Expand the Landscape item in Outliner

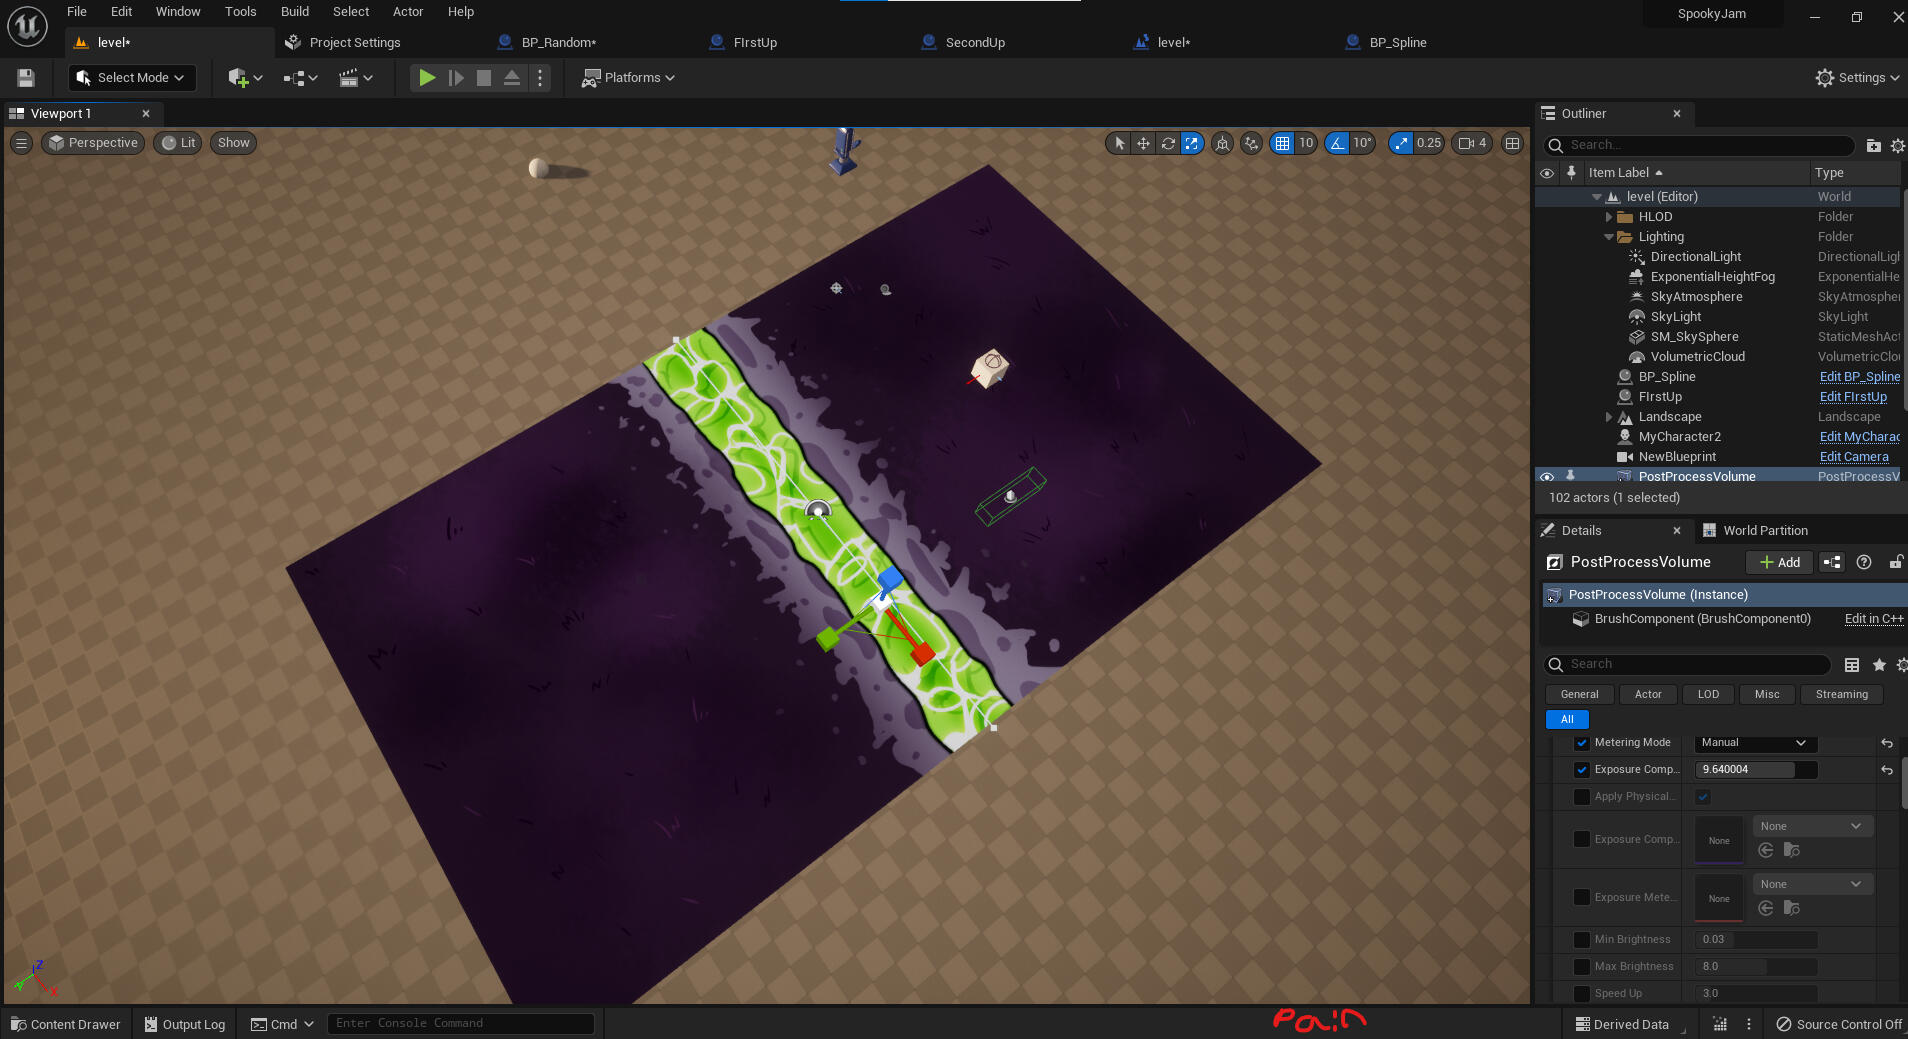pyautogui.click(x=1609, y=417)
